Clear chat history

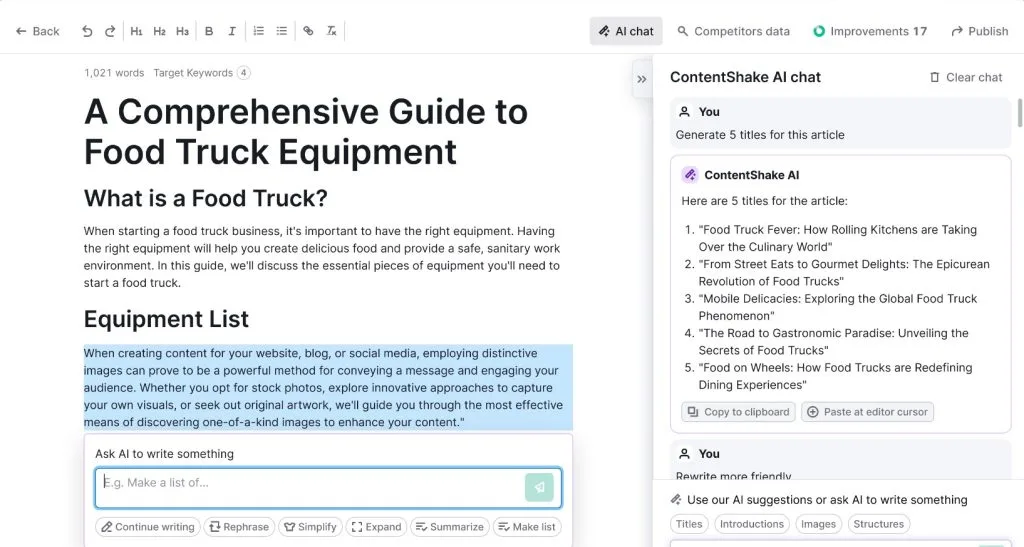(966, 77)
